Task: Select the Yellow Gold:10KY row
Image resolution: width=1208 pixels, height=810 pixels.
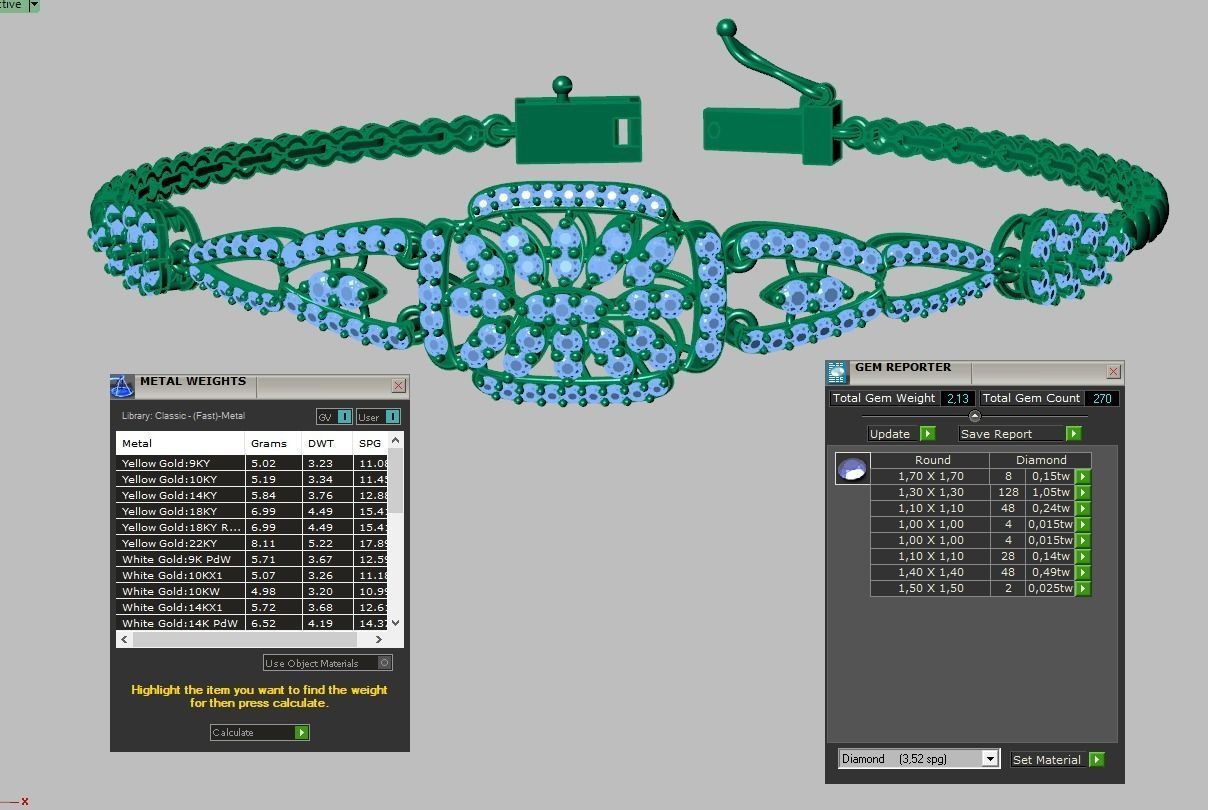Action: (x=252, y=479)
